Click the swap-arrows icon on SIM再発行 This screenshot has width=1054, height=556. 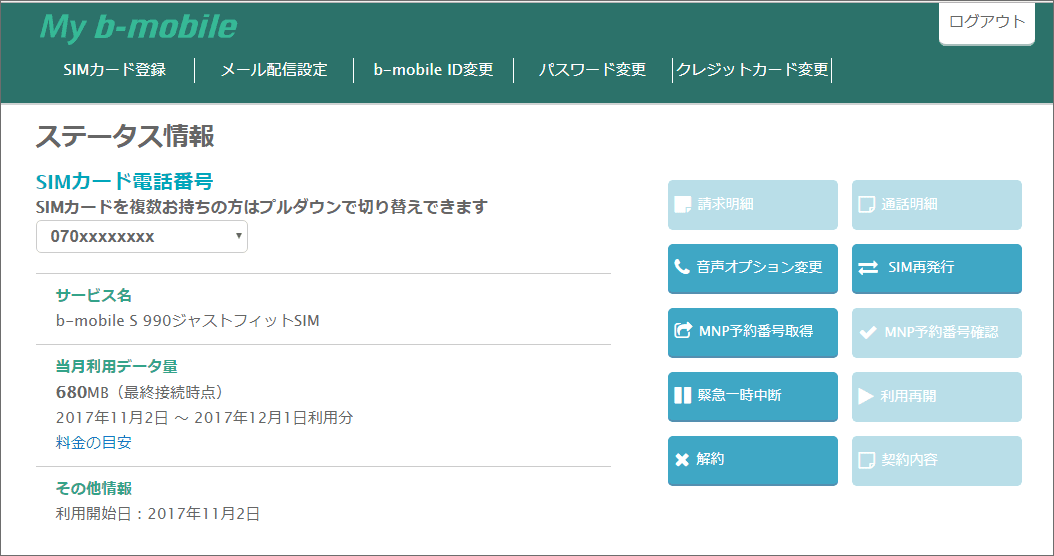(x=868, y=268)
